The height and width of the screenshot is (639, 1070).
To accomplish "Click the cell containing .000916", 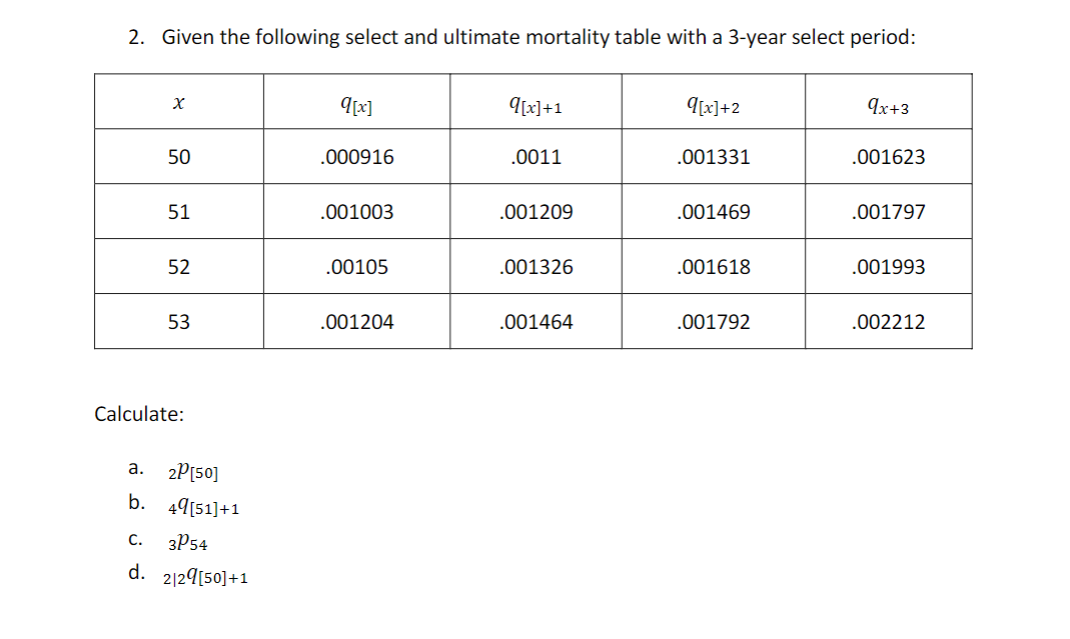I will coord(356,157).
